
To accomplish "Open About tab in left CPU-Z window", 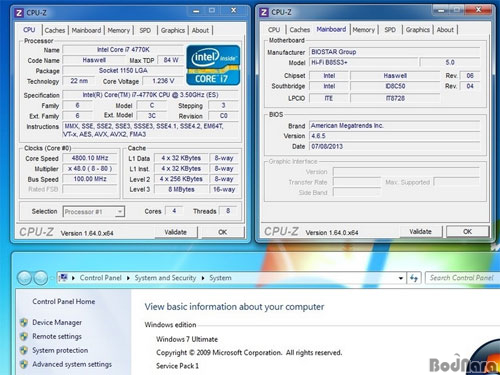I will click(x=200, y=30).
